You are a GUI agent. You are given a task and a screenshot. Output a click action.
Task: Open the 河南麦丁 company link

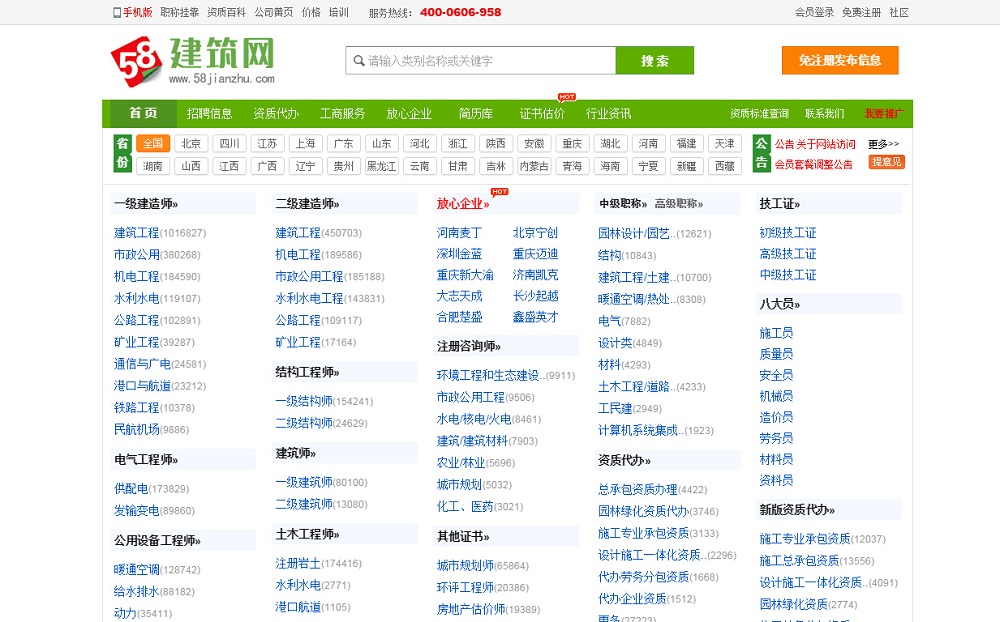tap(459, 233)
